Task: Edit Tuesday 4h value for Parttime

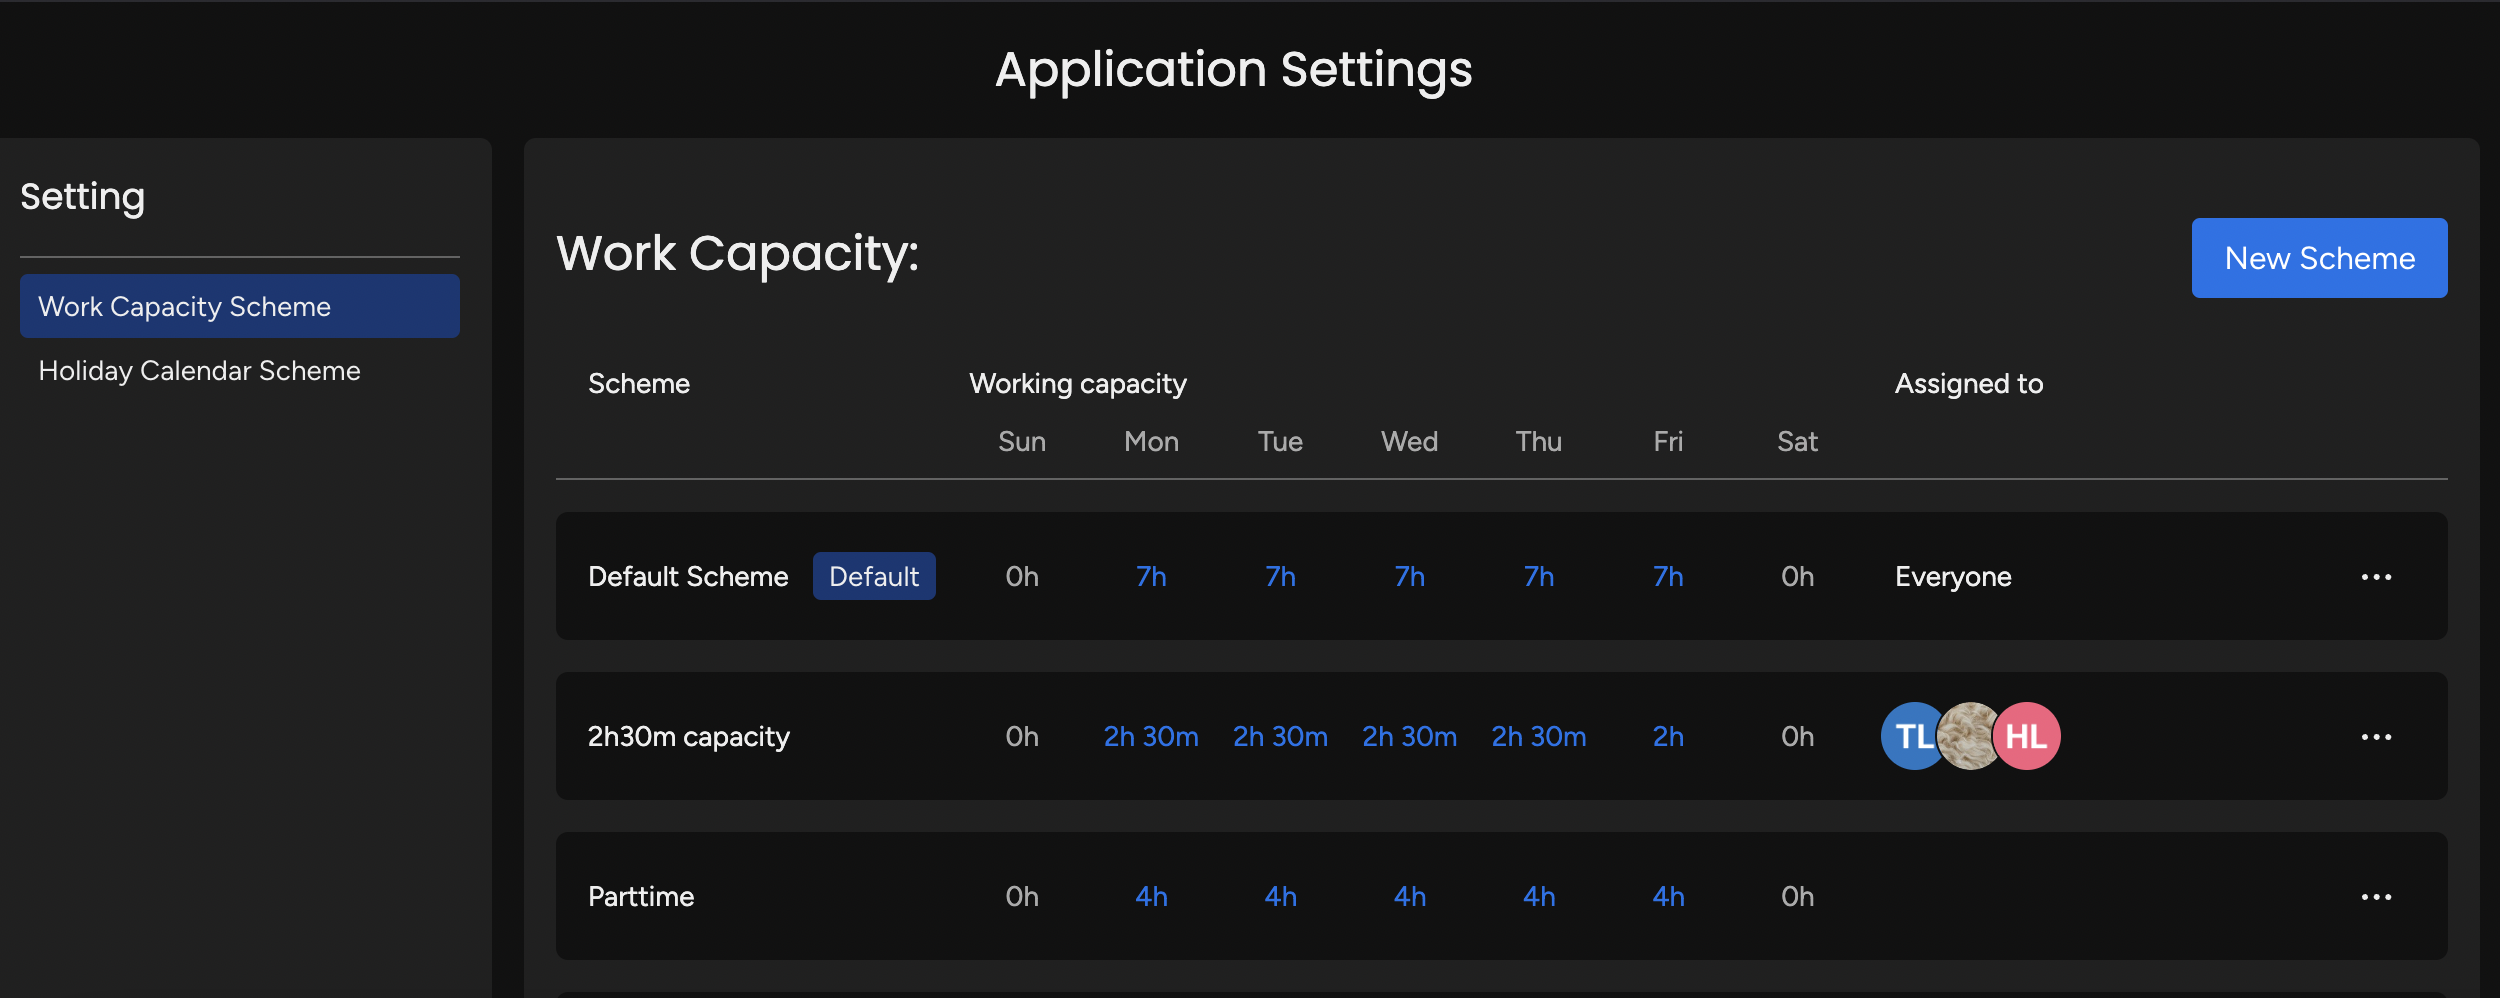Action: 1280,896
